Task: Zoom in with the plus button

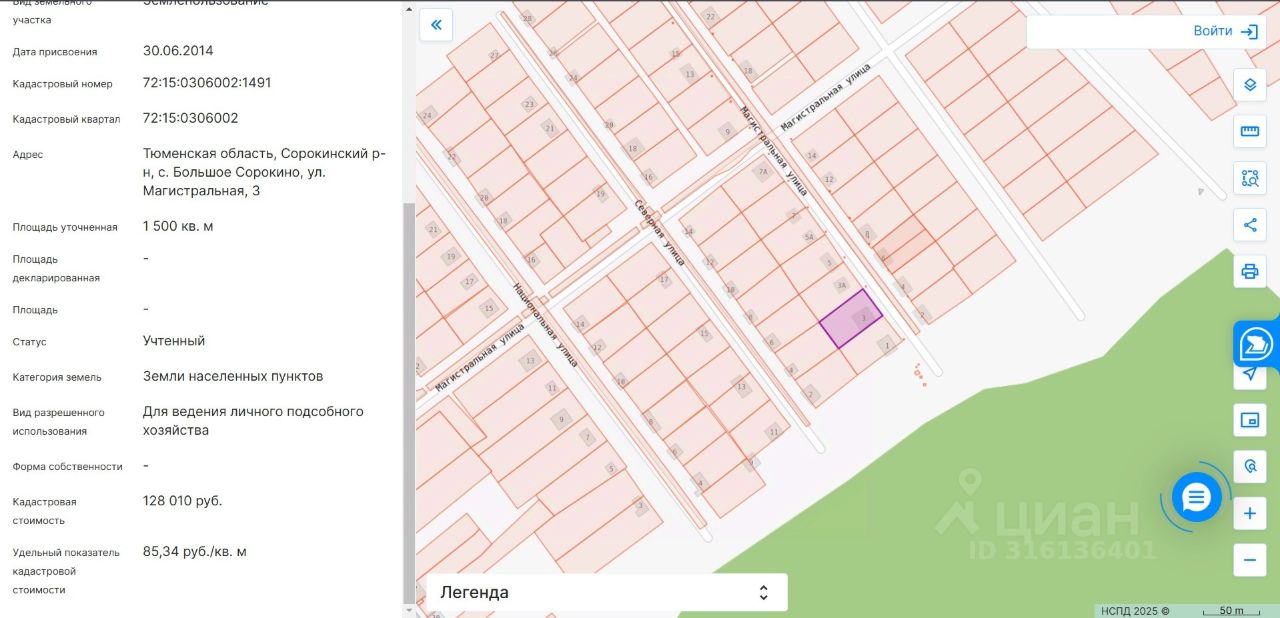Action: click(x=1249, y=514)
